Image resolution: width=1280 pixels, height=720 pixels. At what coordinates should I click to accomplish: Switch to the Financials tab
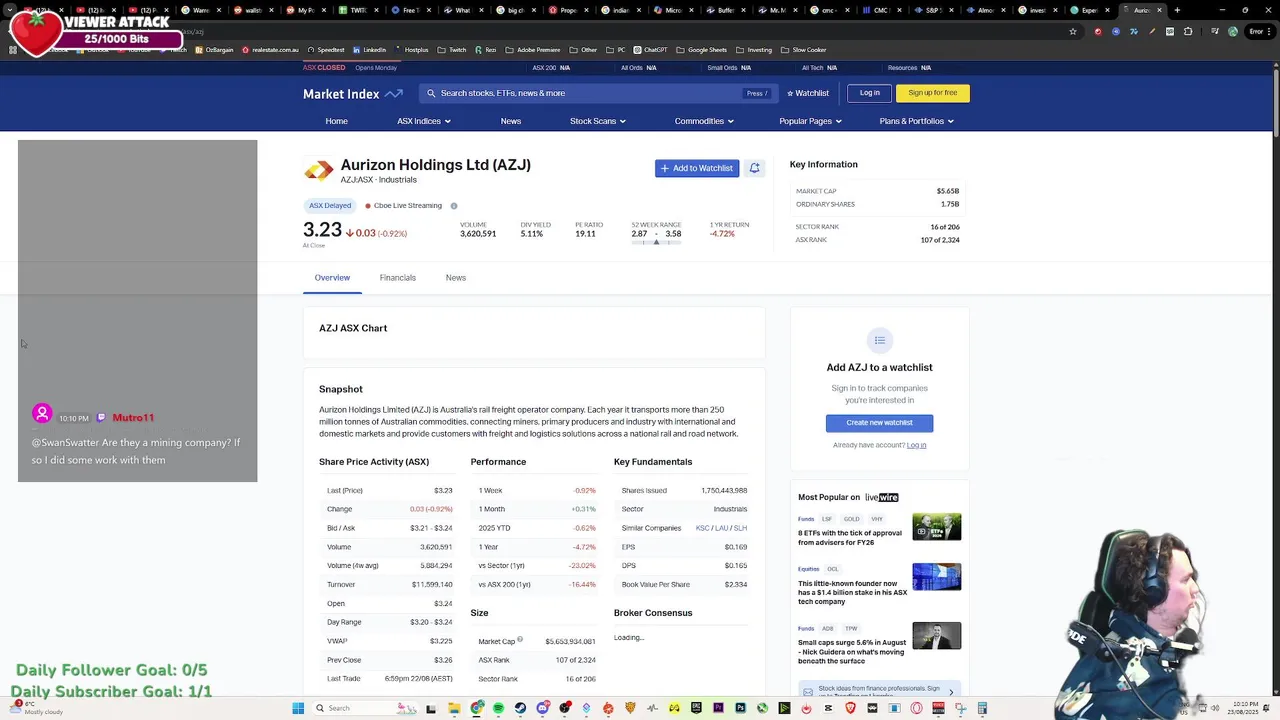397,278
